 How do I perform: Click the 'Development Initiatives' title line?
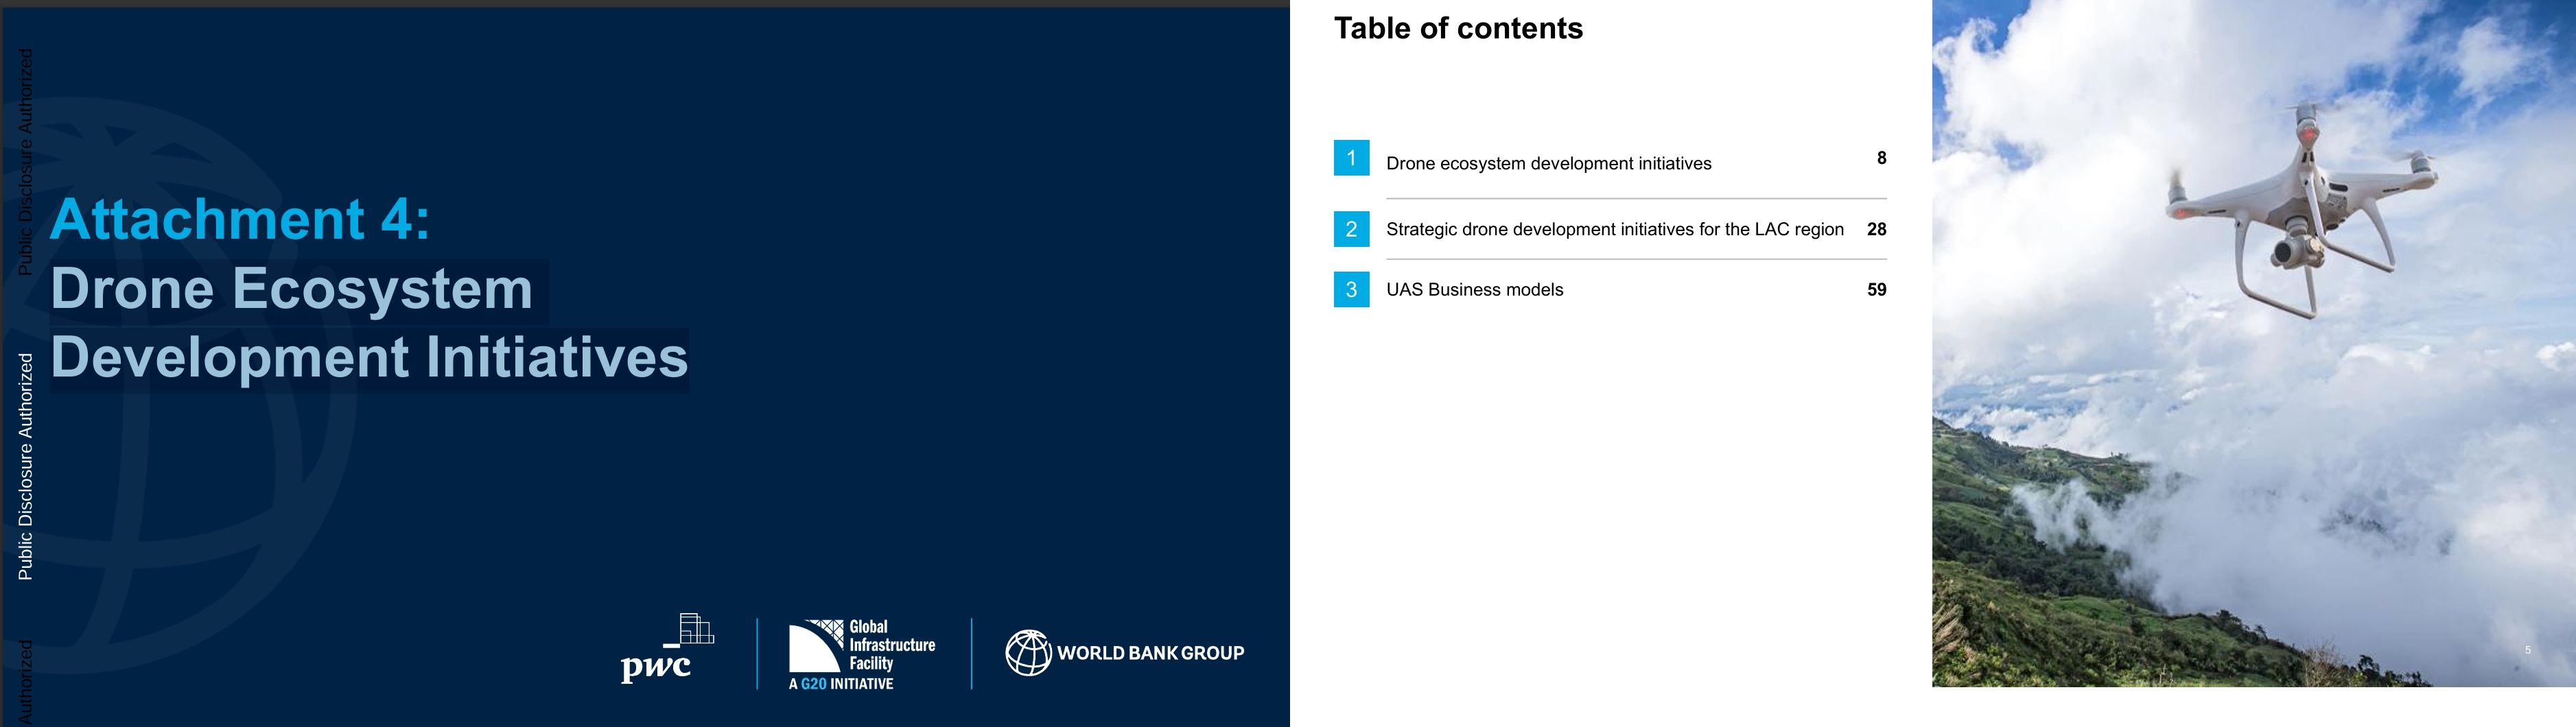pyautogui.click(x=369, y=358)
